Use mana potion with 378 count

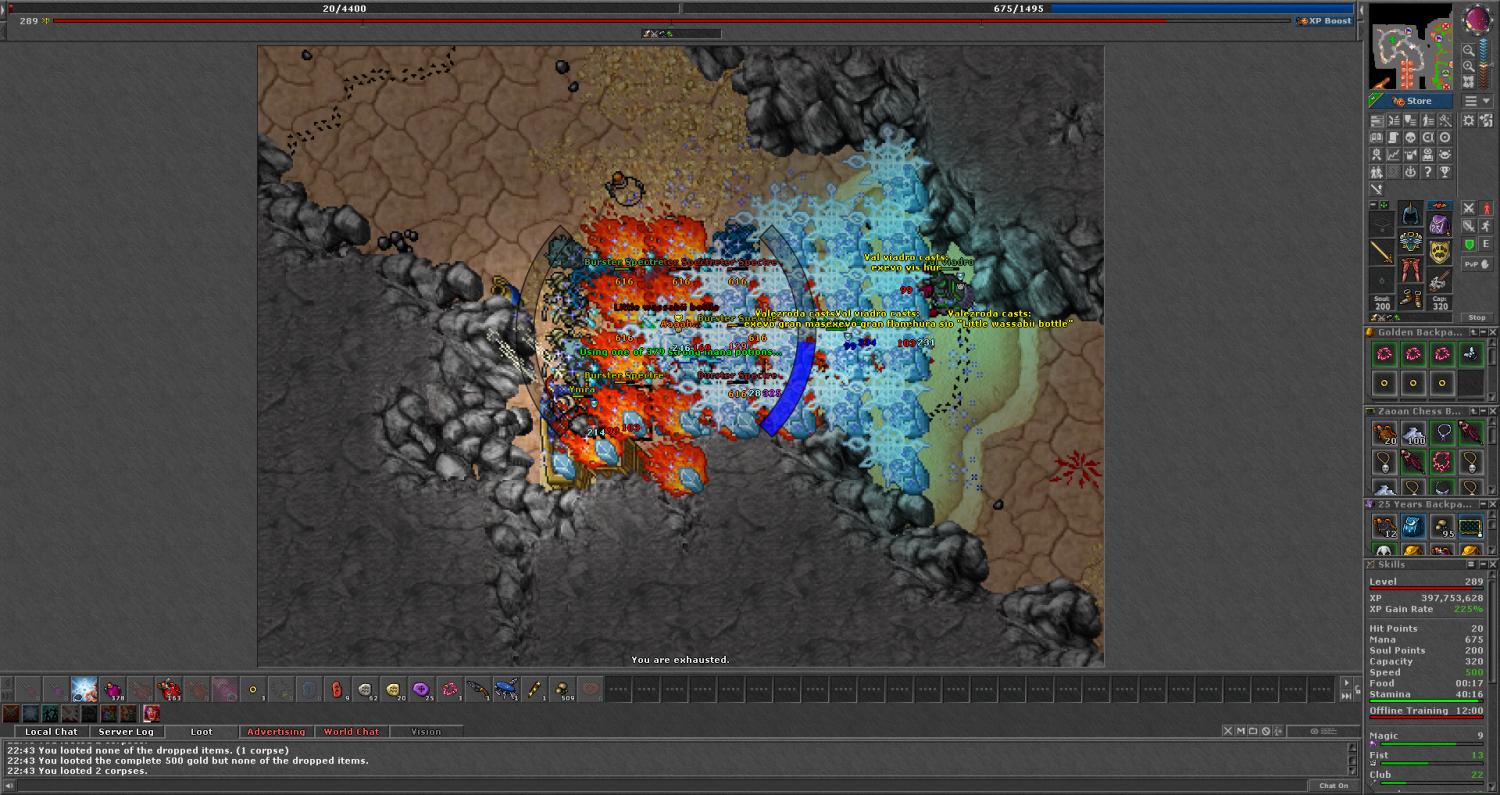[113, 689]
